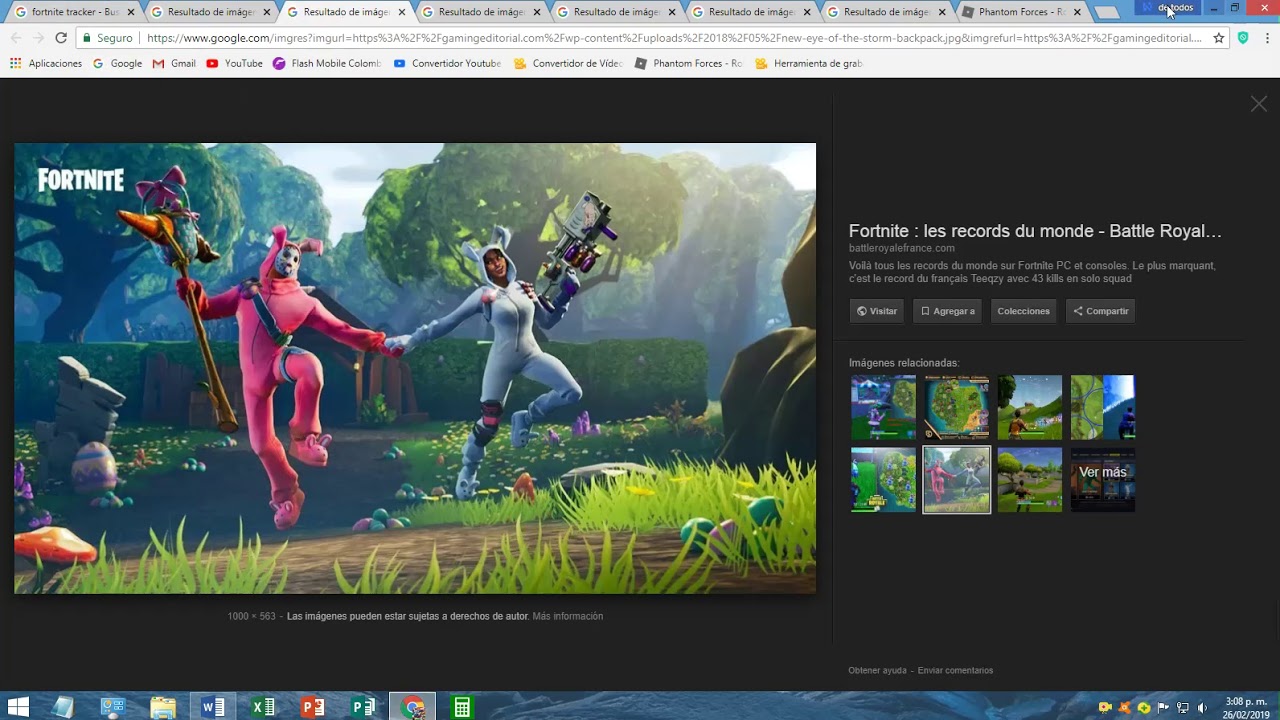This screenshot has height=720, width=1280.
Task: Open Aplicaciones bookmarks shortcut
Action: click(46, 63)
